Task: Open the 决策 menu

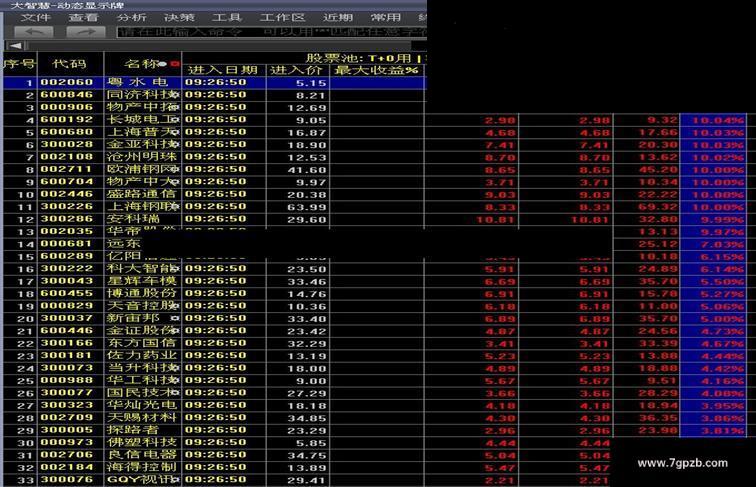Action: pos(179,18)
